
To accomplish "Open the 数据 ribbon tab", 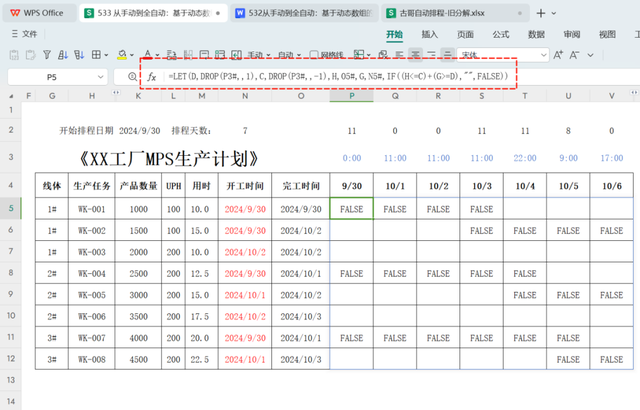I will click(x=536, y=34).
